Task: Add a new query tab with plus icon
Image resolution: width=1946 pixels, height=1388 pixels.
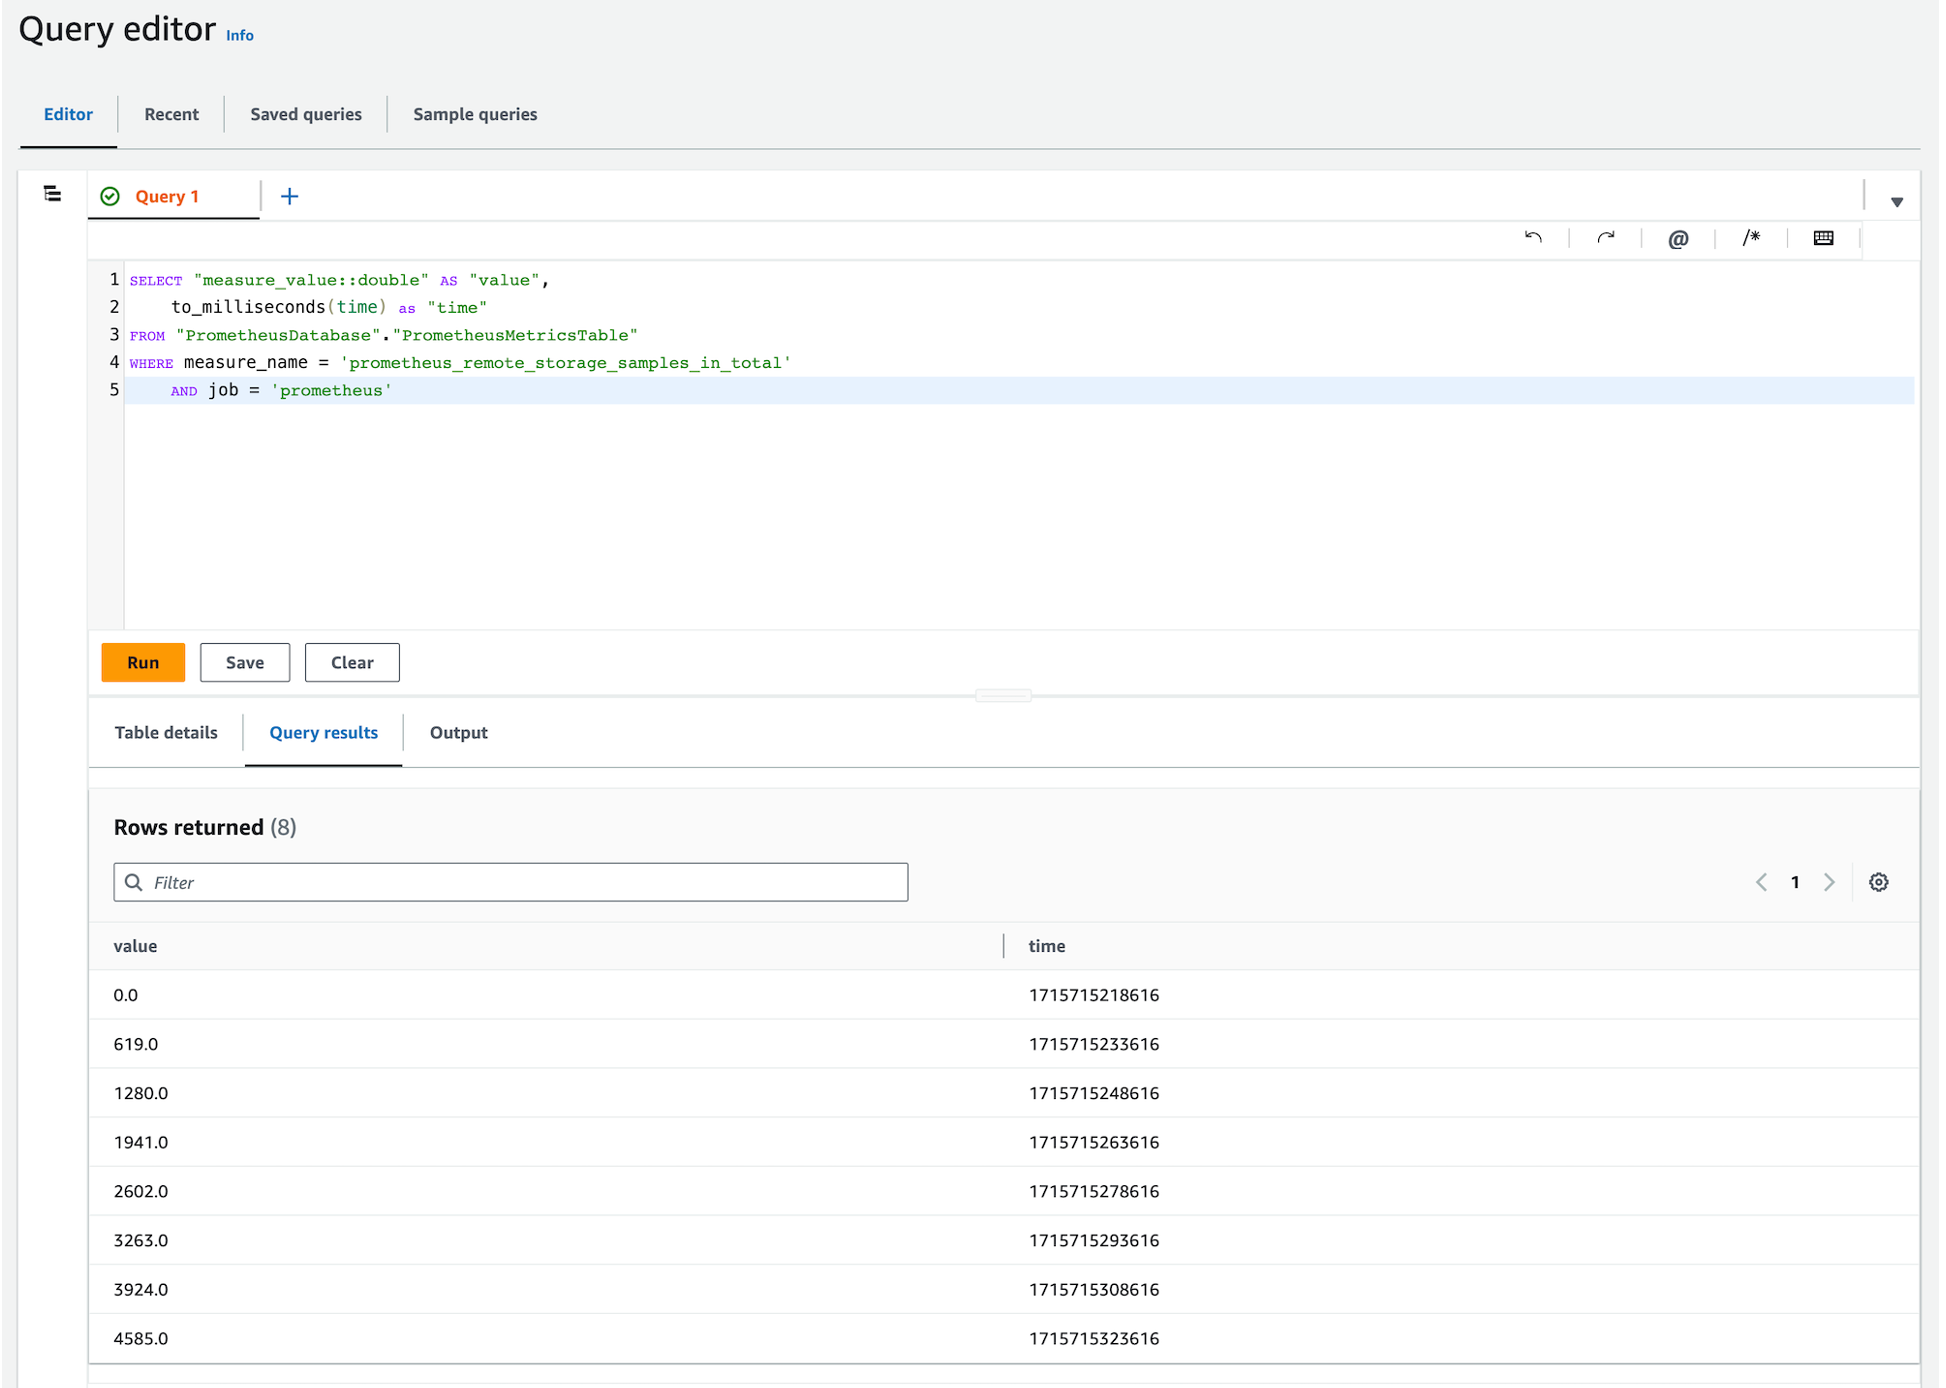Action: 289,196
